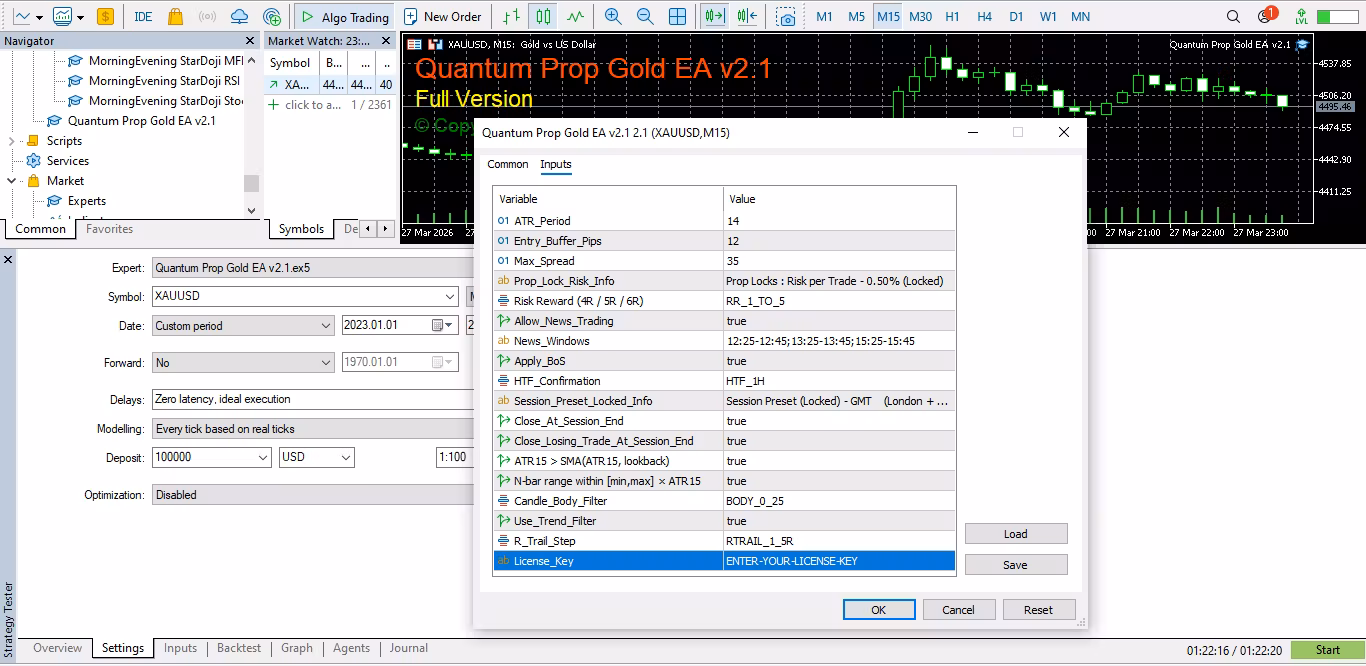Screen dimensions: 1366x666
Task: Select the H1 timeframe
Action: pos(953,17)
